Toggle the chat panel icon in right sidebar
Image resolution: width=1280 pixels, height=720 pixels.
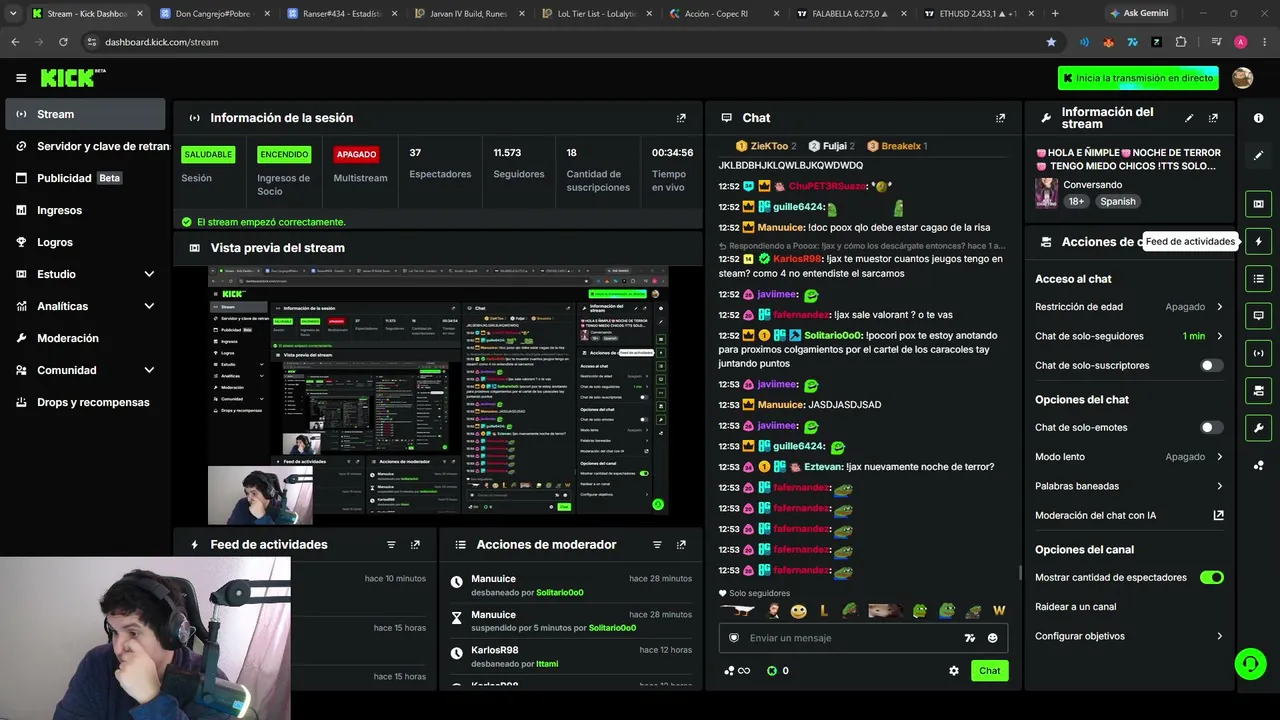click(x=1258, y=316)
